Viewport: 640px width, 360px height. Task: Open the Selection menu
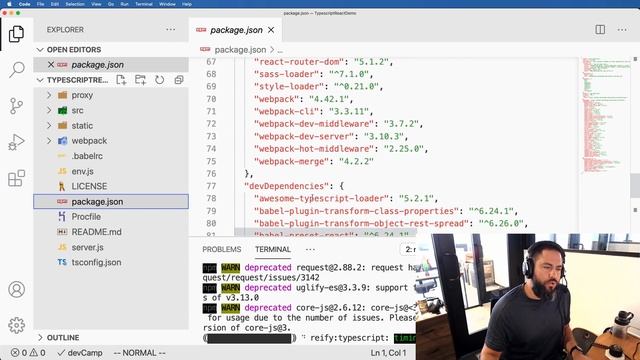[x=75, y=4]
